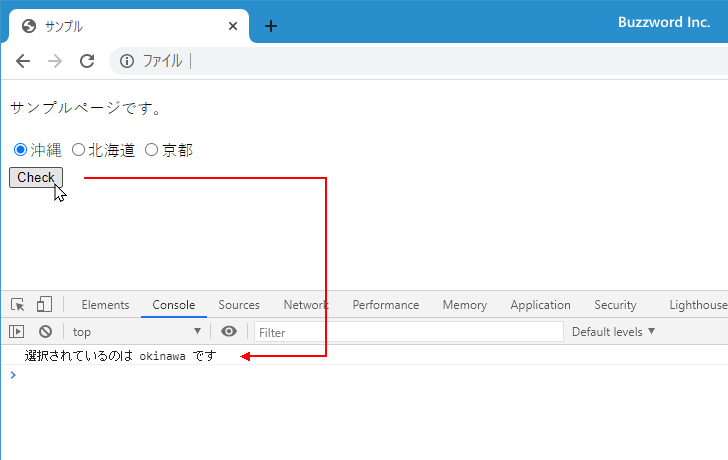The image size is (728, 460).
Task: Select the 沖縄 radio button
Action: click(20, 149)
